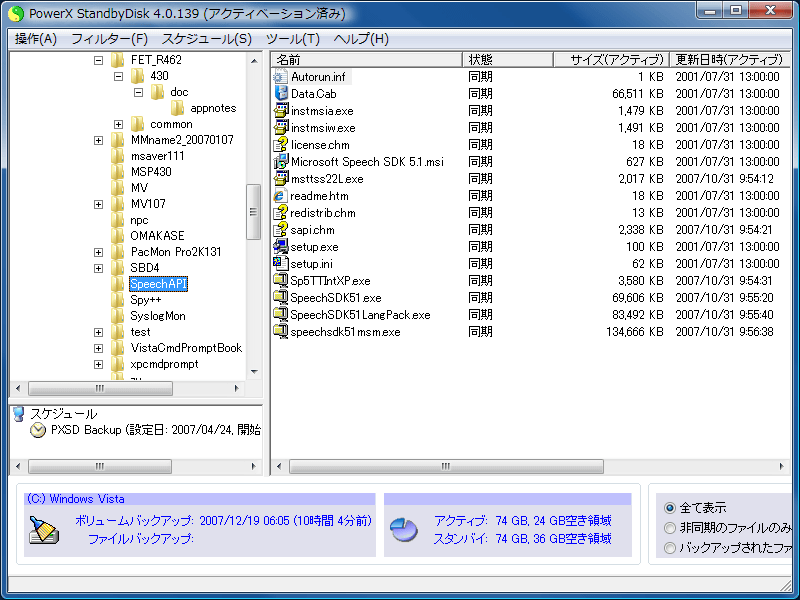
Task: Click the setup.exe computer icon
Action: tap(280, 247)
